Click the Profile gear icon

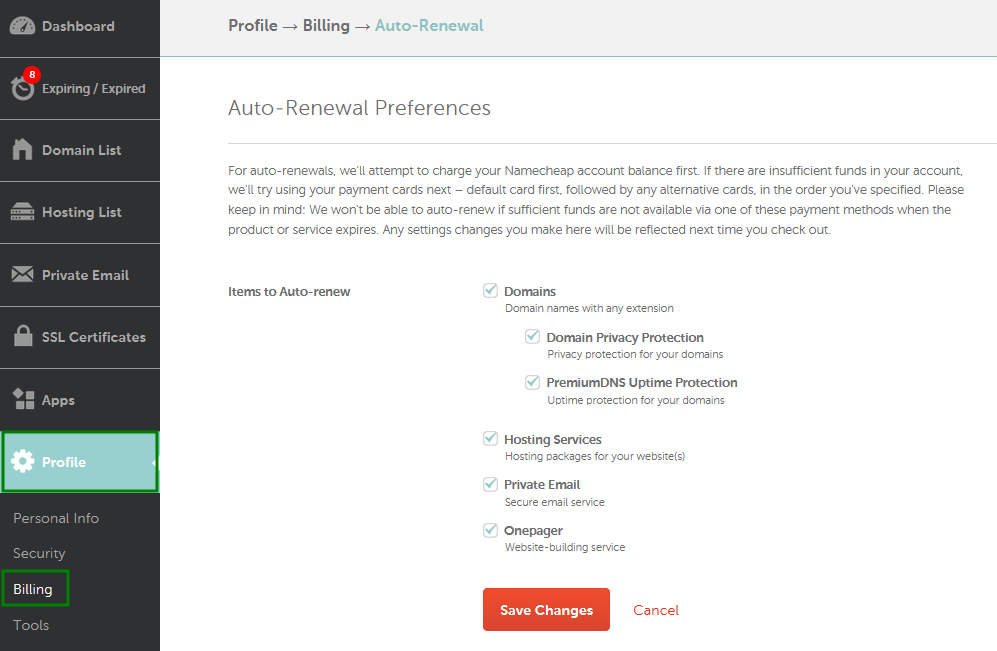pyautogui.click(x=23, y=461)
